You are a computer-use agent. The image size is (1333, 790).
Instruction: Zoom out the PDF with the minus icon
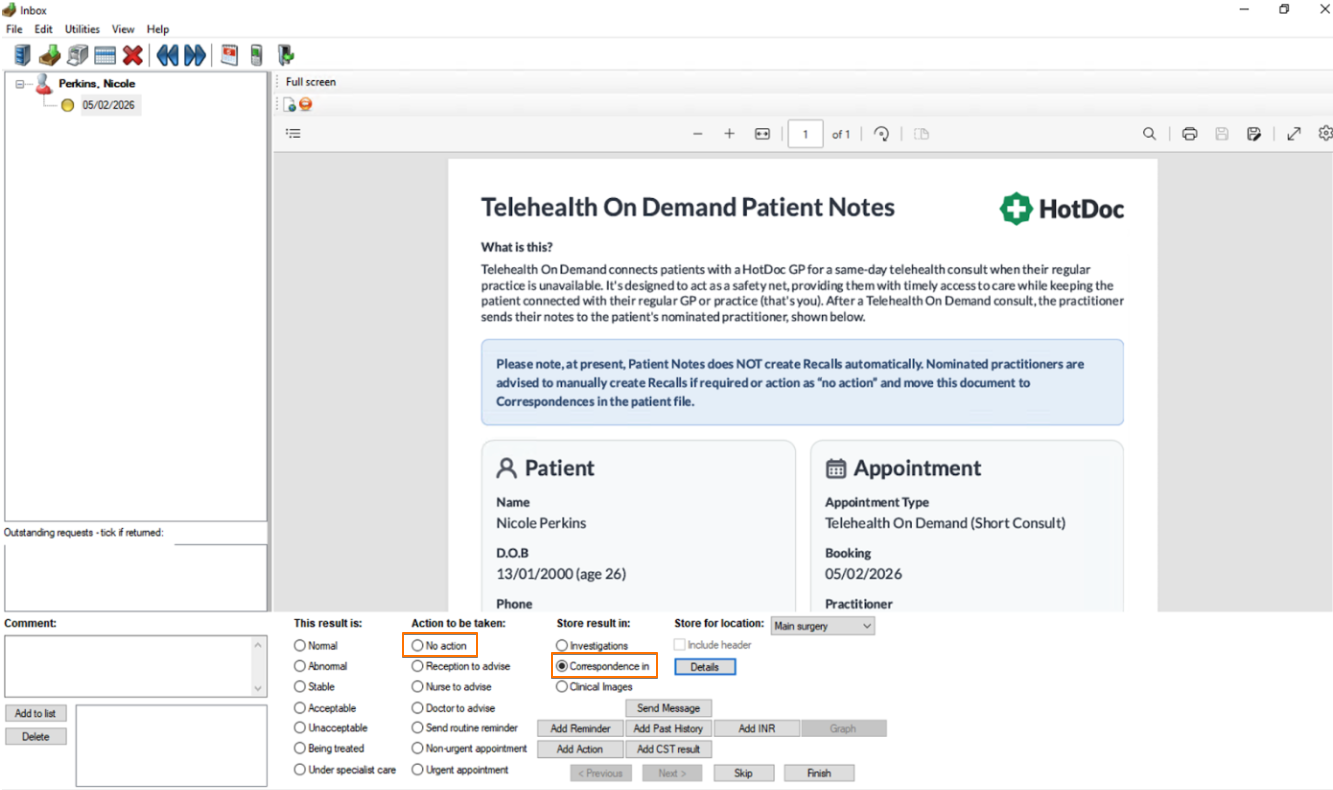pos(698,134)
